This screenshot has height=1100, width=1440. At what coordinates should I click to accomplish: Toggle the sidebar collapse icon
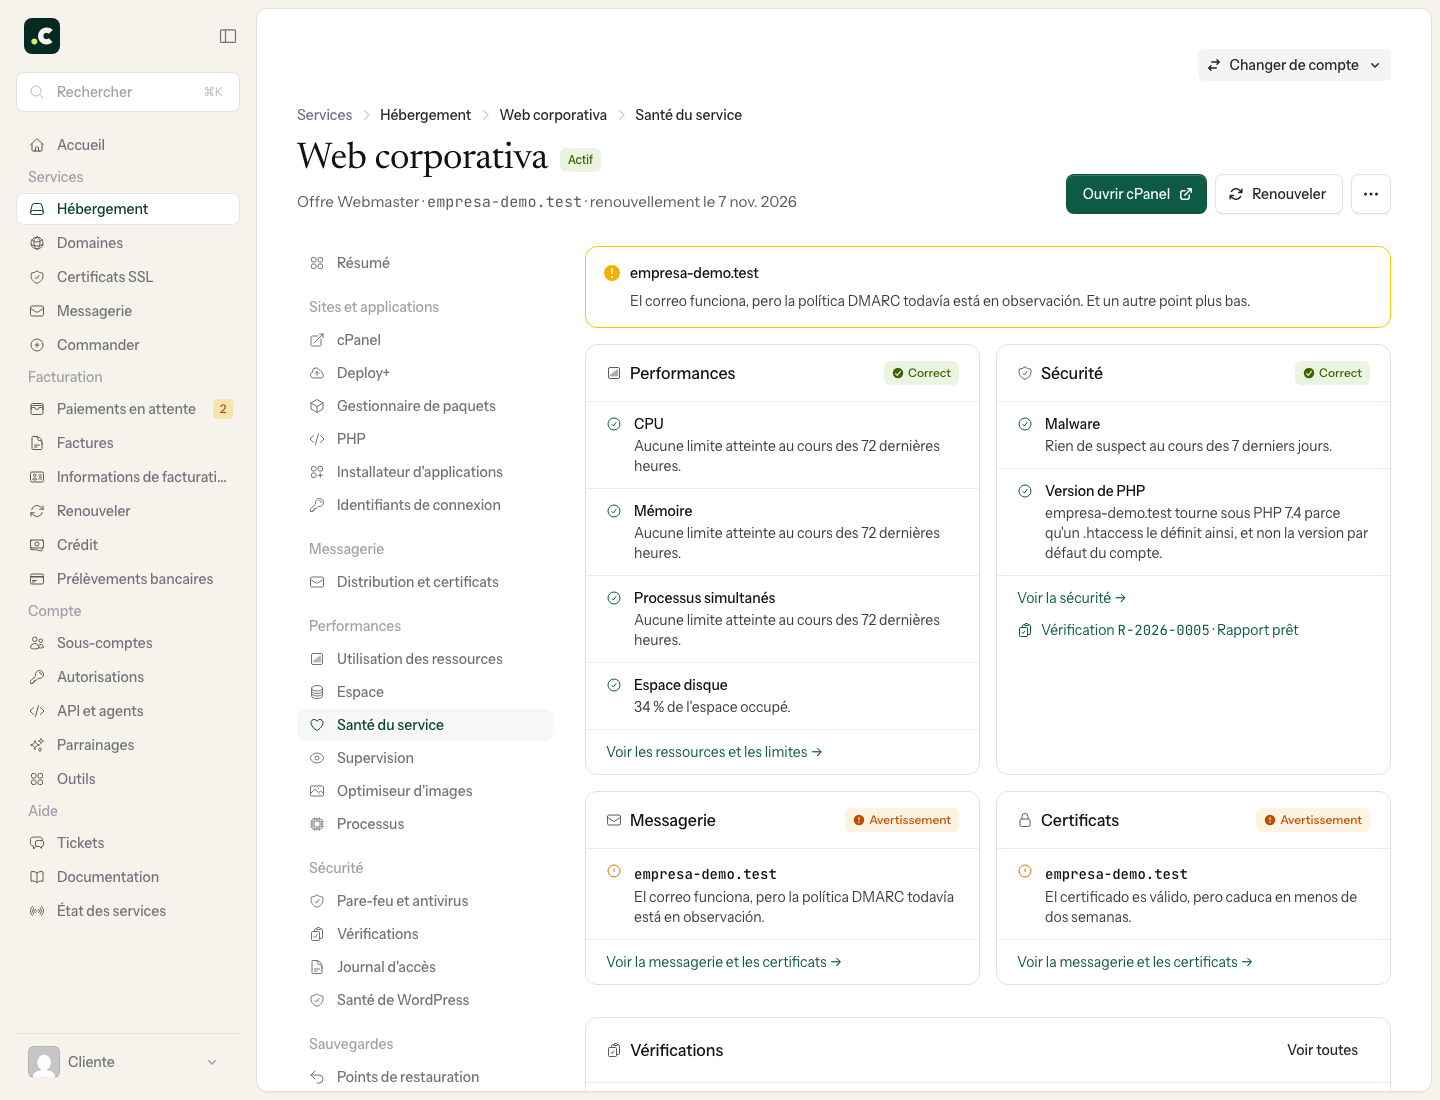(x=228, y=36)
